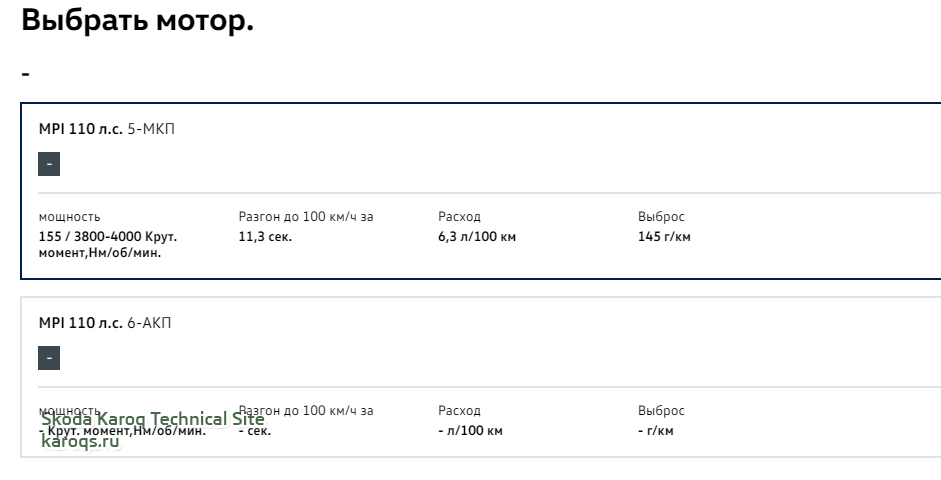Click the MPI 110 л.с. 6-АКП title

[x=105, y=323]
